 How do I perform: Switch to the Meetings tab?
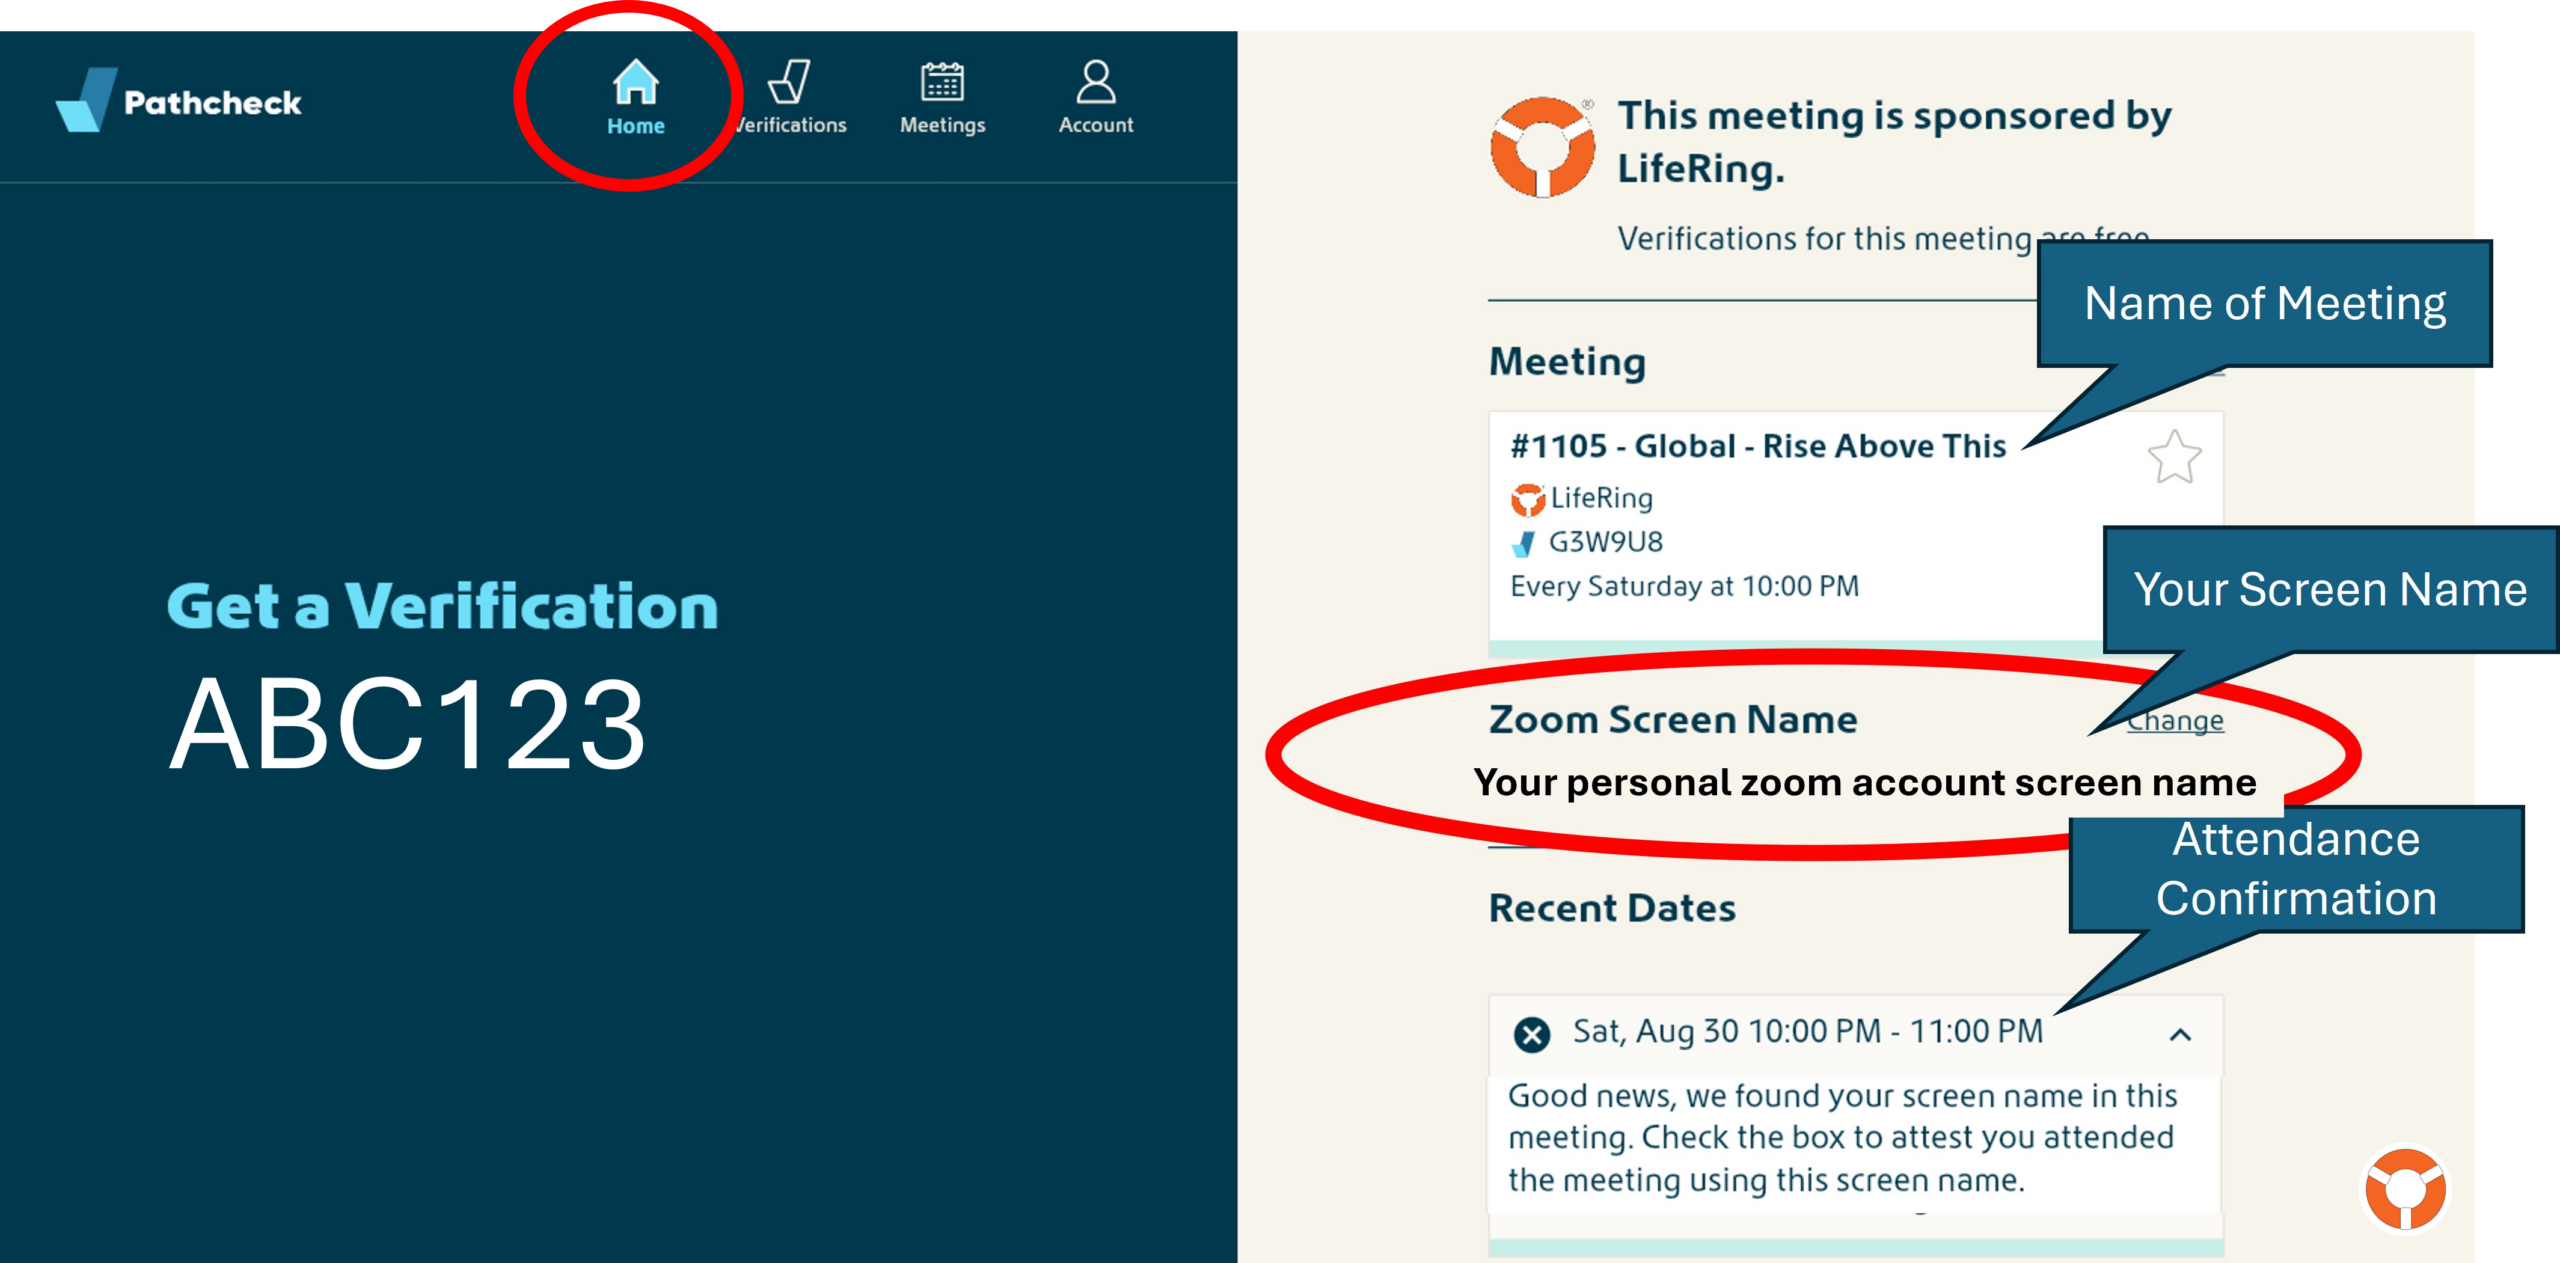tap(941, 100)
